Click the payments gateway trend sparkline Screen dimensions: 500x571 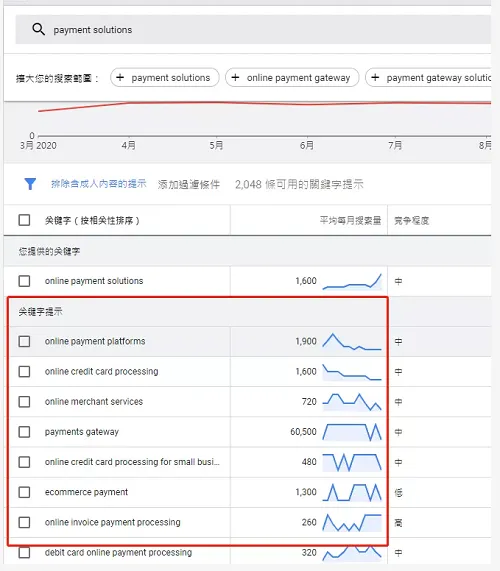352,432
